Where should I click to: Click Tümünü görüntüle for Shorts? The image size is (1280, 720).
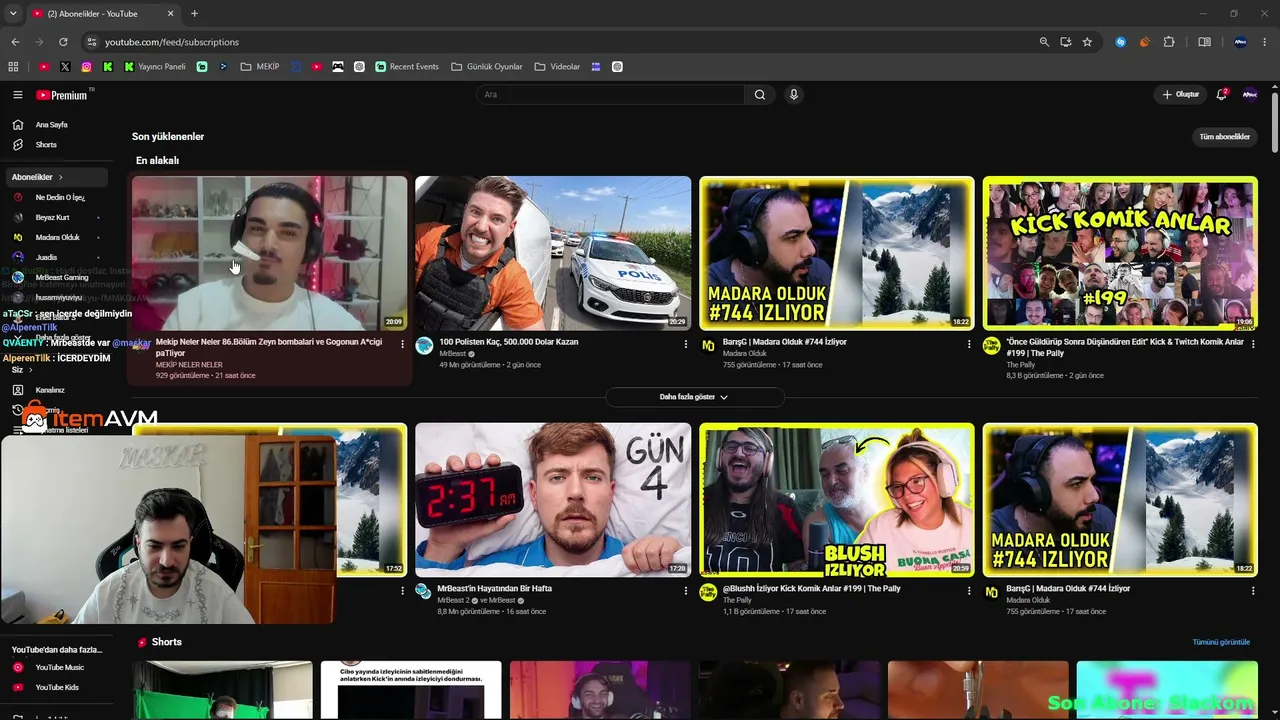click(x=1221, y=642)
